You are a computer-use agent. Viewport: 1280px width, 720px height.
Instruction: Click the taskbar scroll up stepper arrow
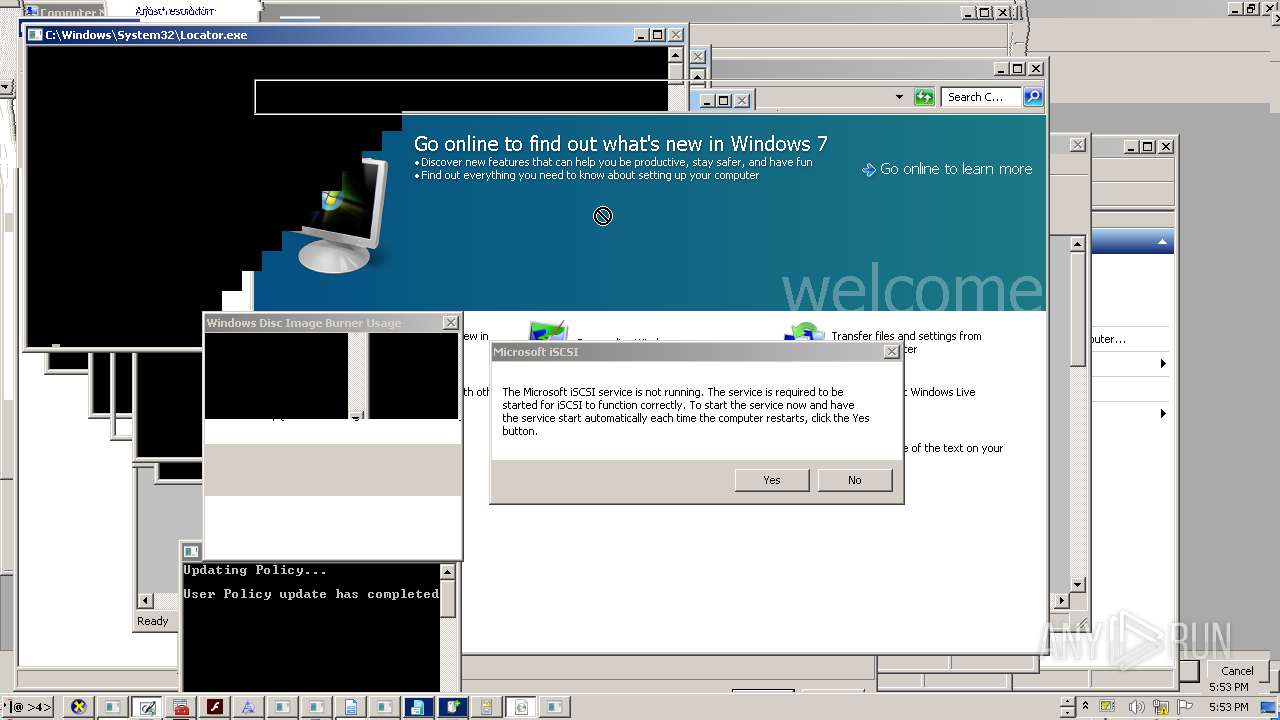click(x=1067, y=701)
